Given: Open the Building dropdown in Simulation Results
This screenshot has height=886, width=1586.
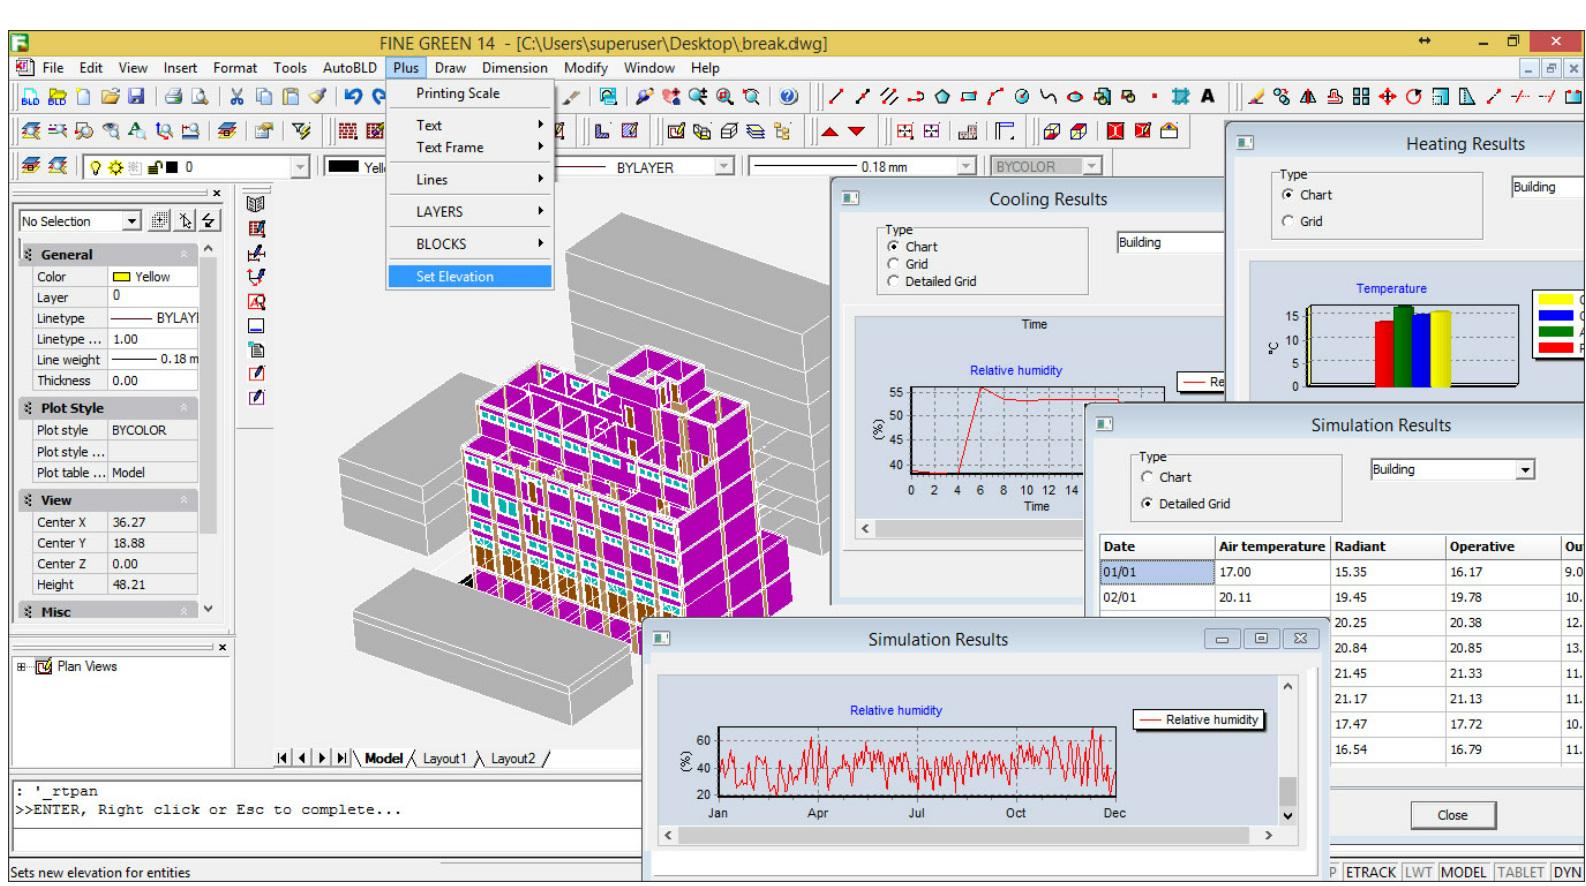Looking at the screenshot, I should coord(1525,470).
